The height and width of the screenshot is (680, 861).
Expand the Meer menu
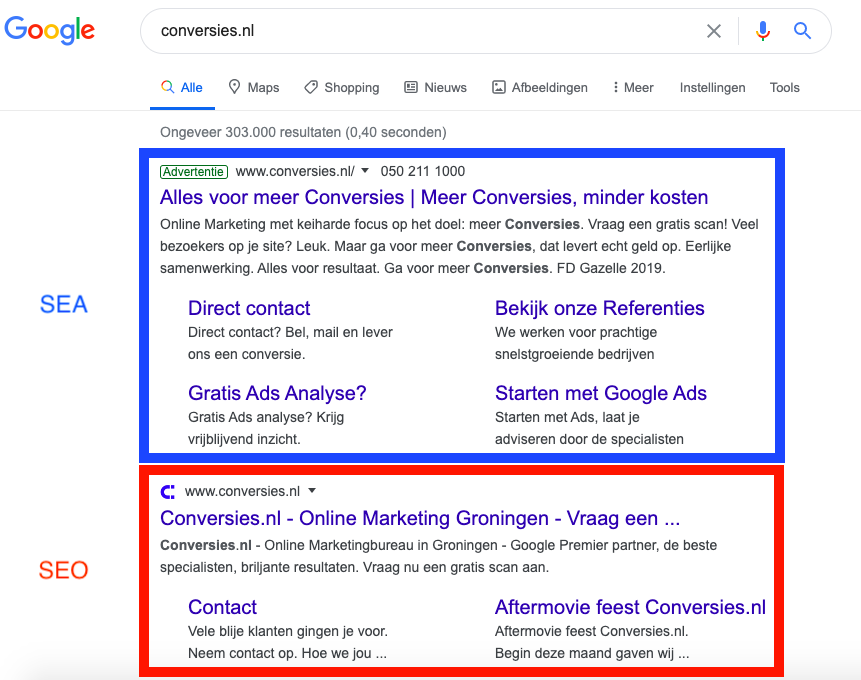tap(633, 87)
